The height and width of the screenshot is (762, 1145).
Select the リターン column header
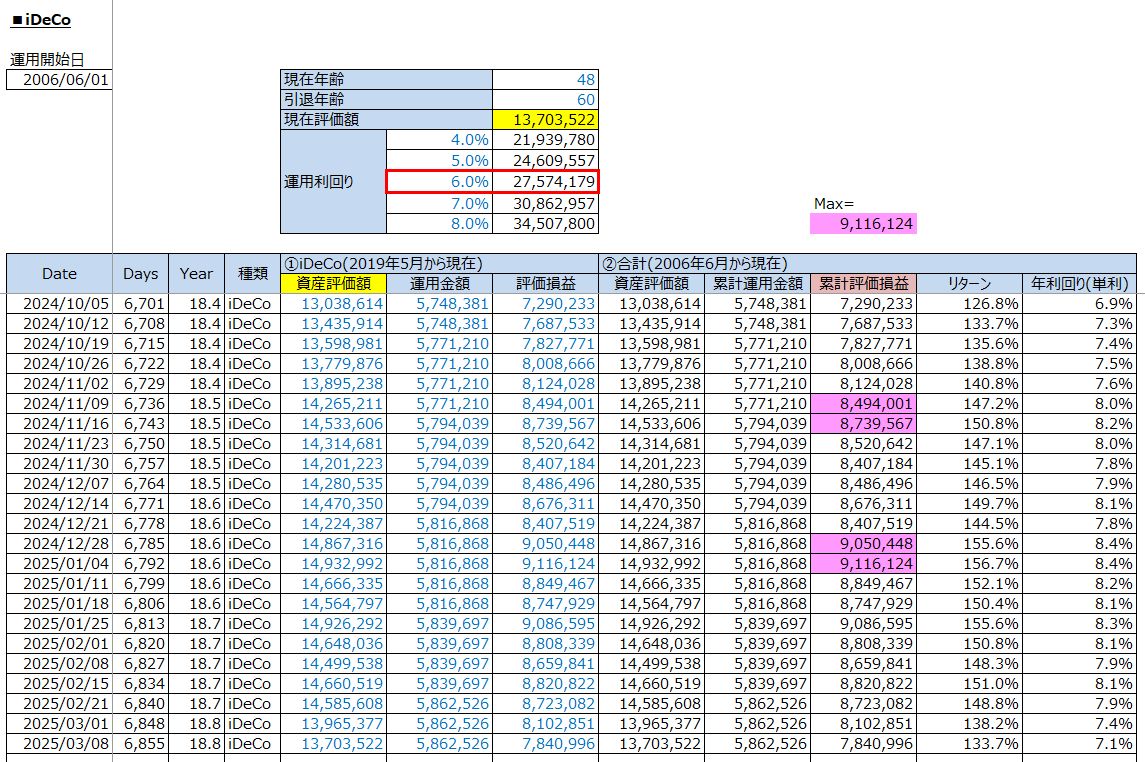pyautogui.click(x=969, y=284)
